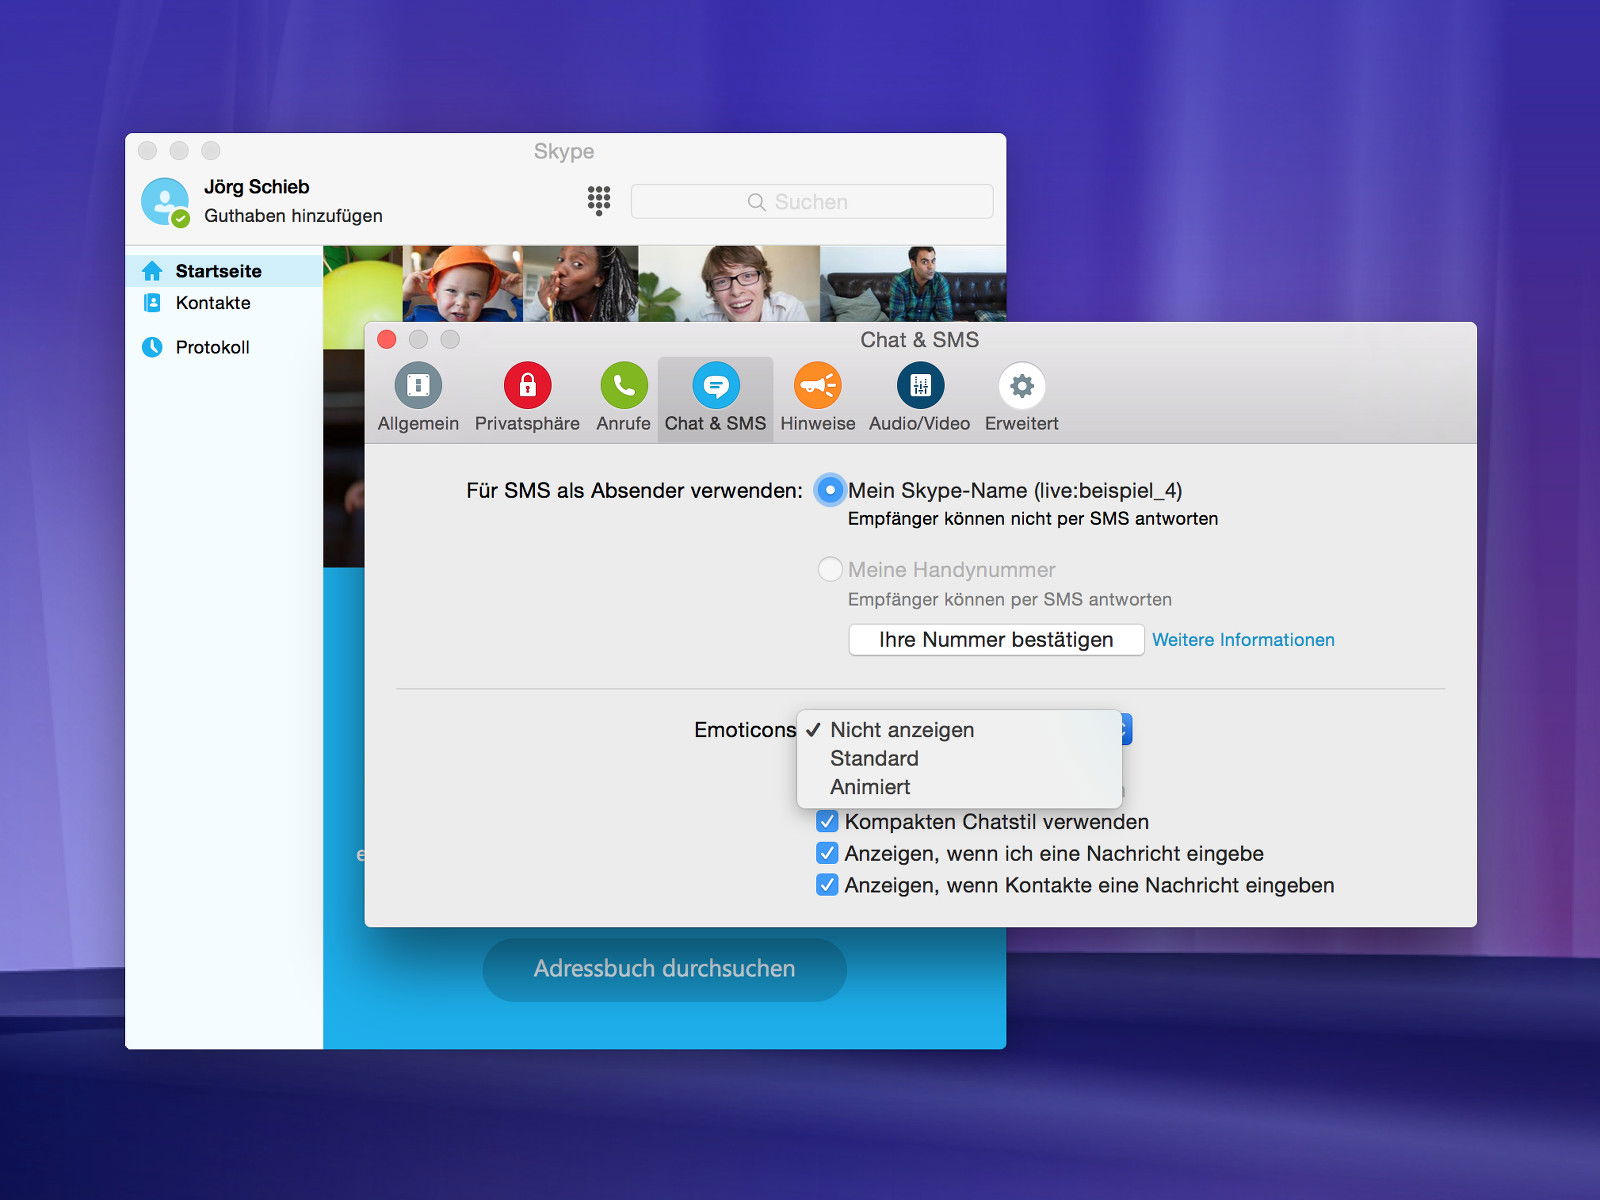Open the Protokoll sidebar item
The image size is (1600, 1200).
pyautogui.click(x=224, y=347)
